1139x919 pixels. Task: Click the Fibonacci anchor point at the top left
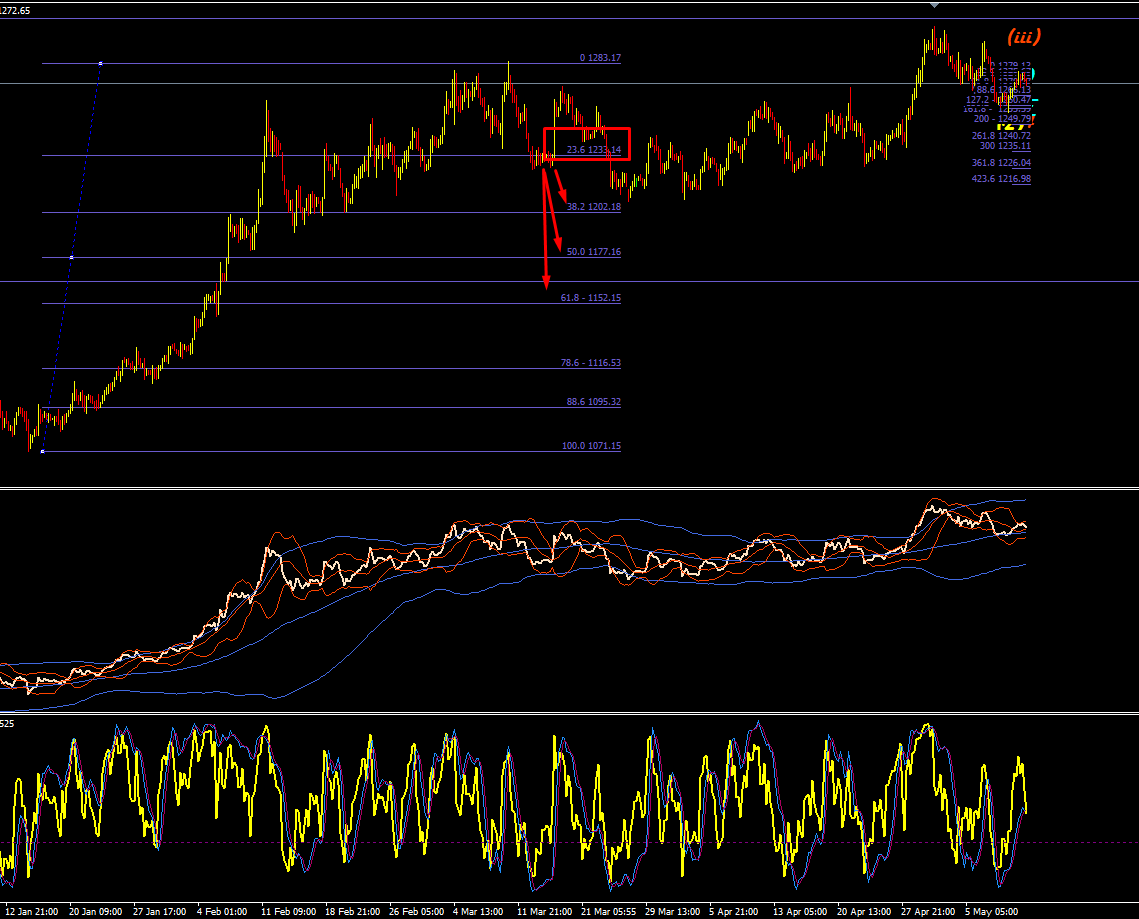100,64
